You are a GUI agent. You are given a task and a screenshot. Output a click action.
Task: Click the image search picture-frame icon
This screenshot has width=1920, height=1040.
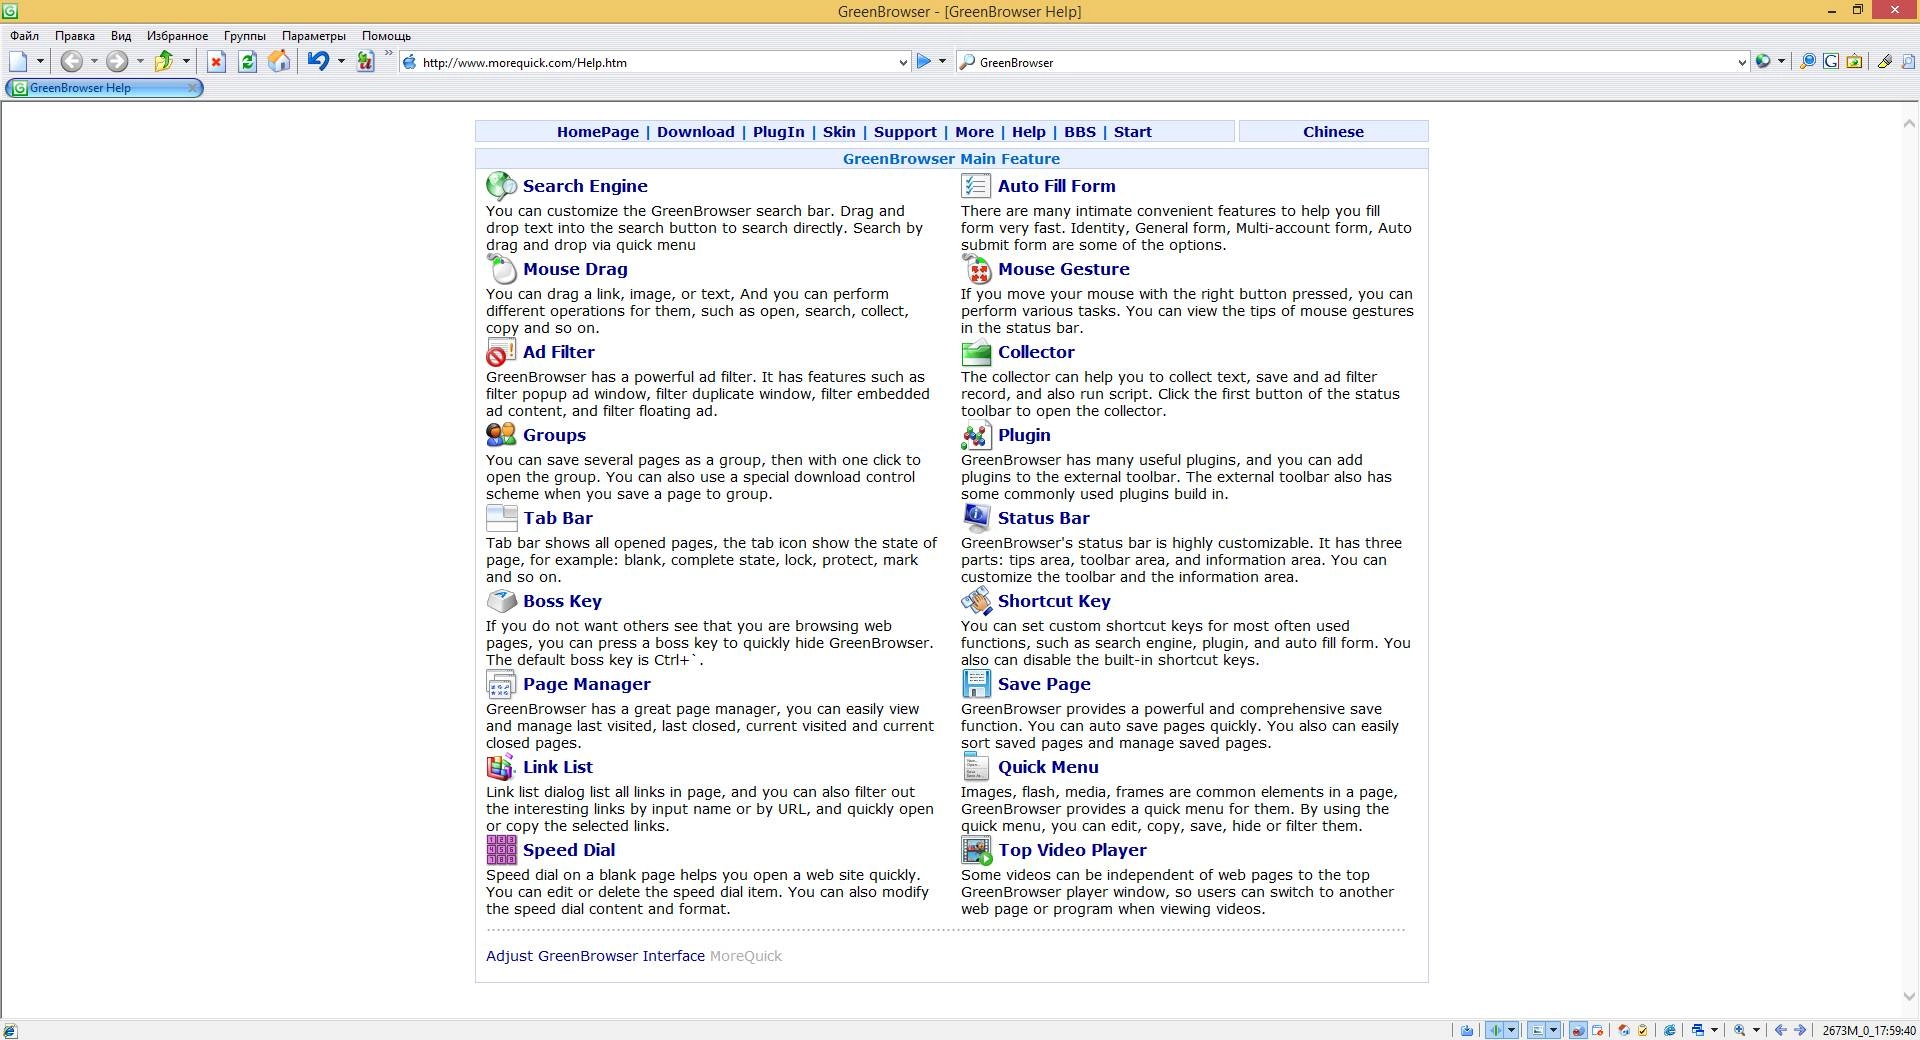point(1854,62)
